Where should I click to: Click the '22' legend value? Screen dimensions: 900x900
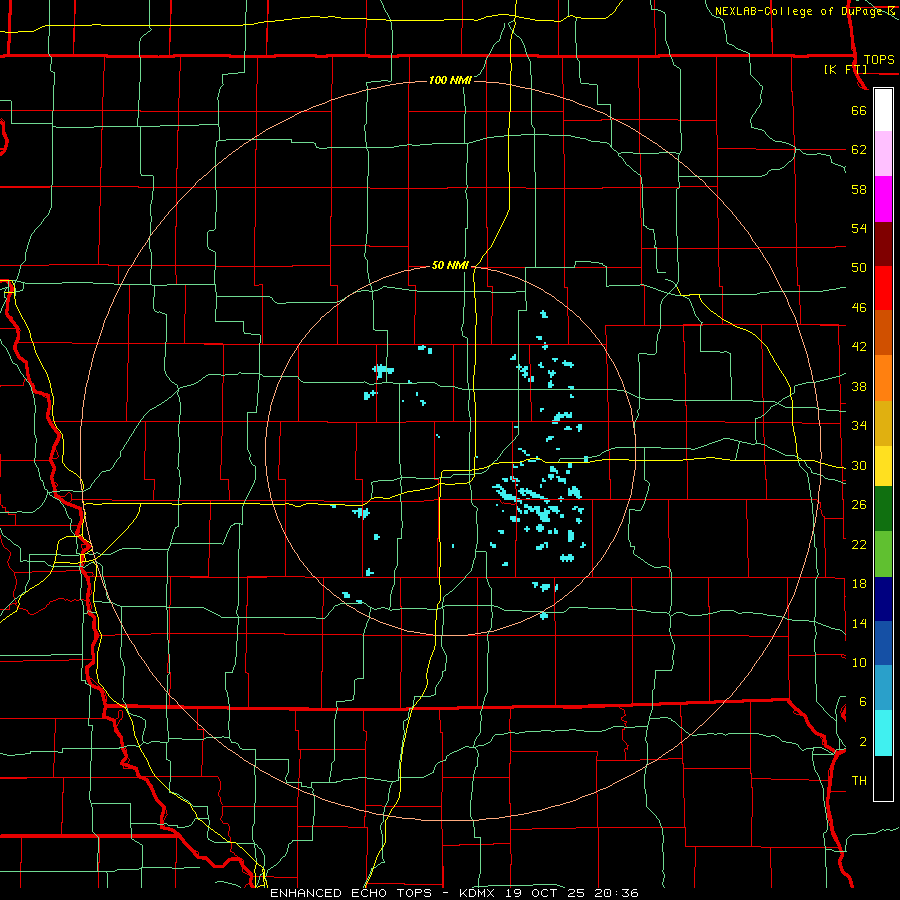[x=859, y=544]
